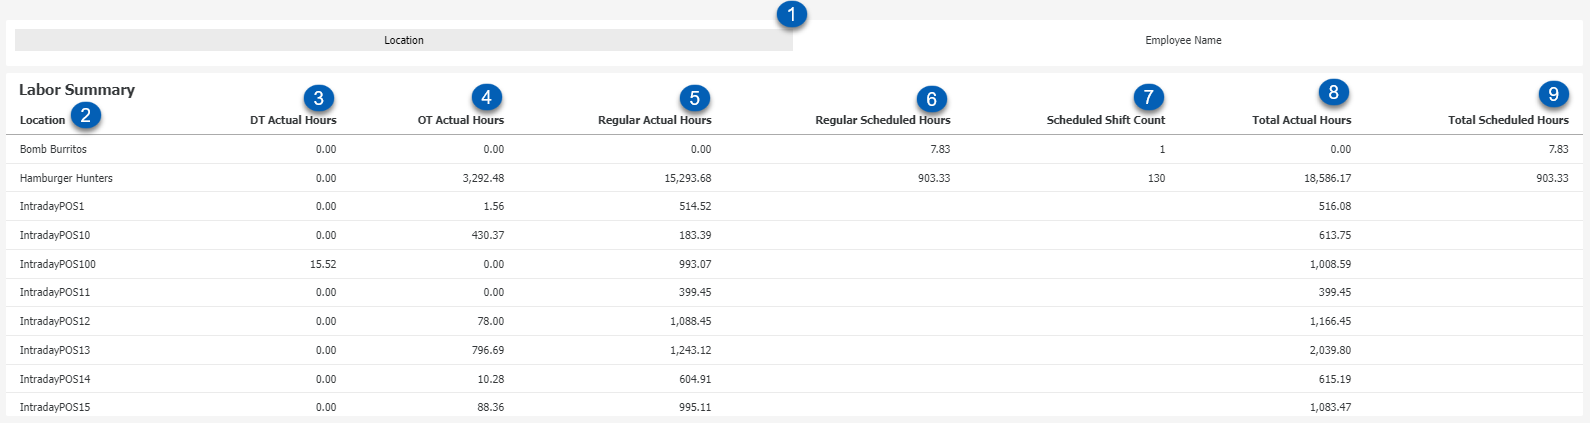This screenshot has height=423, width=1590.
Task: Click regular actual hours 993.07
Action: point(695,264)
